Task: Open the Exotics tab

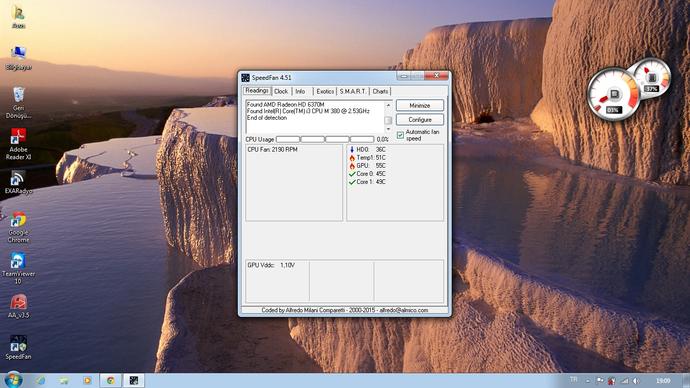Action: (325, 92)
